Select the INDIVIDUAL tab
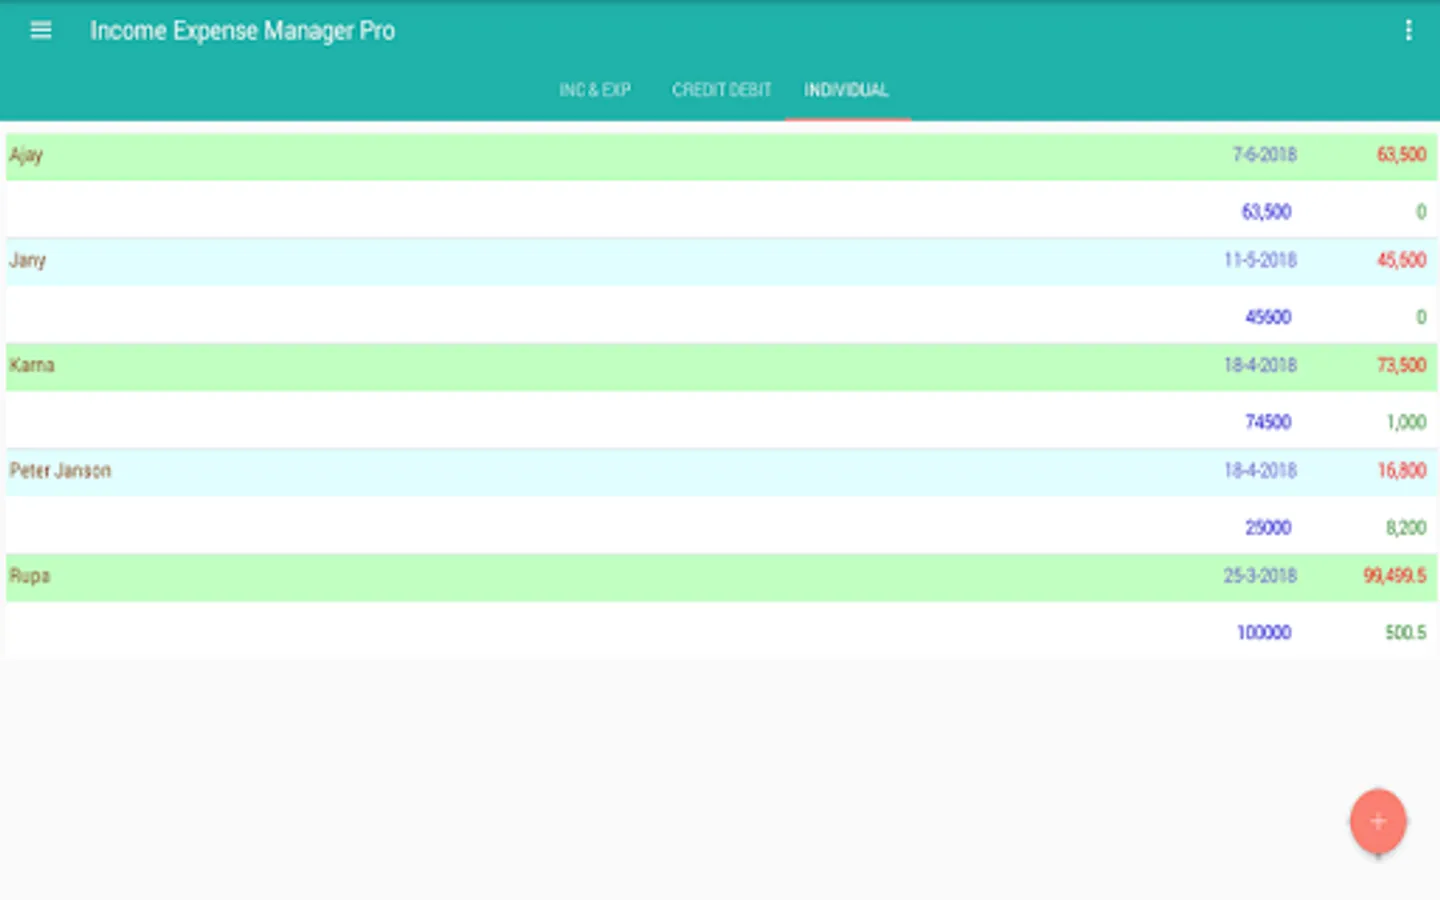Screen dimensions: 1440x900 click(x=847, y=90)
